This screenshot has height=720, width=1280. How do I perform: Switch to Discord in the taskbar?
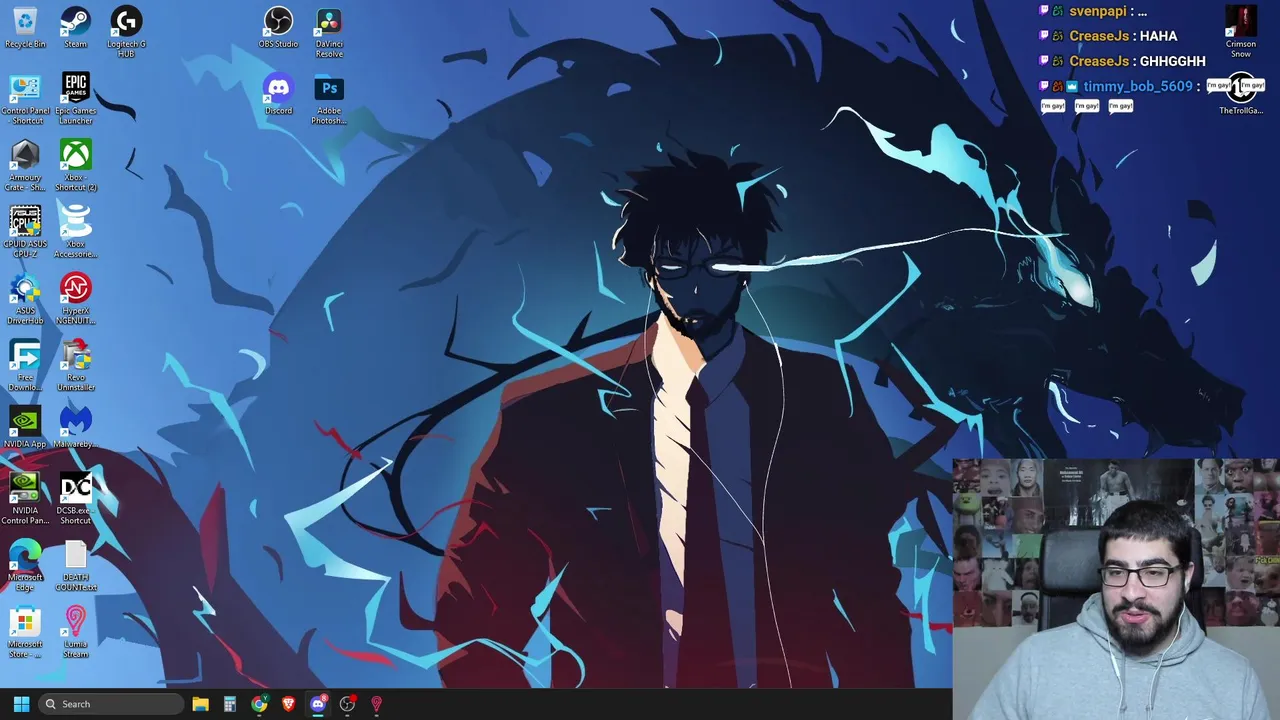click(318, 704)
